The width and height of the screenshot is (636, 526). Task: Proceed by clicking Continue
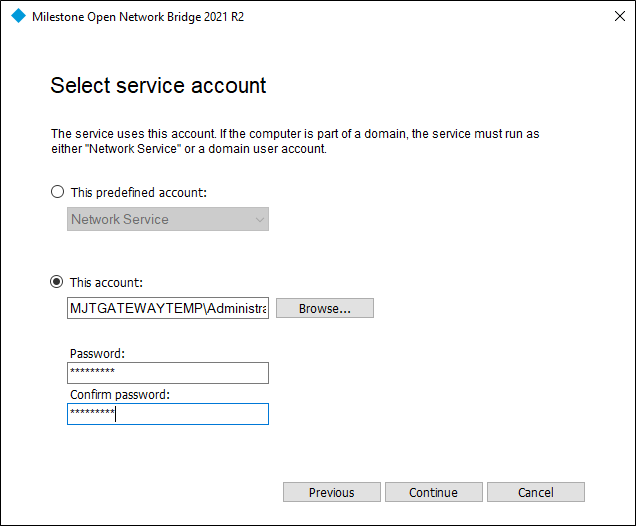[x=433, y=492]
